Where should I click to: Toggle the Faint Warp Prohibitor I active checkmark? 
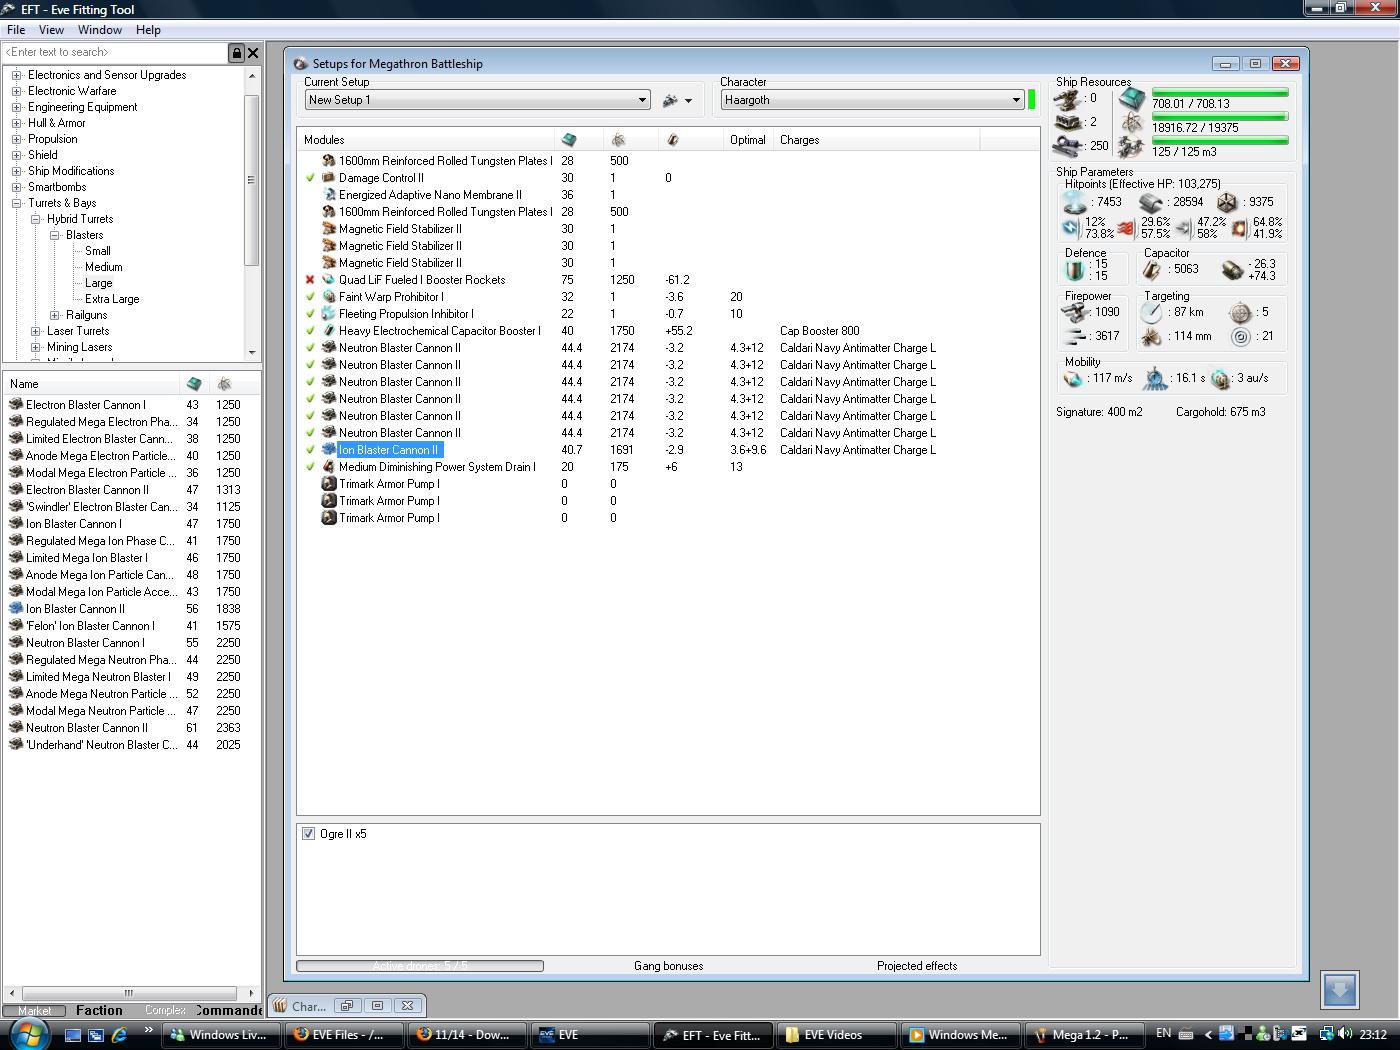pyautogui.click(x=311, y=297)
